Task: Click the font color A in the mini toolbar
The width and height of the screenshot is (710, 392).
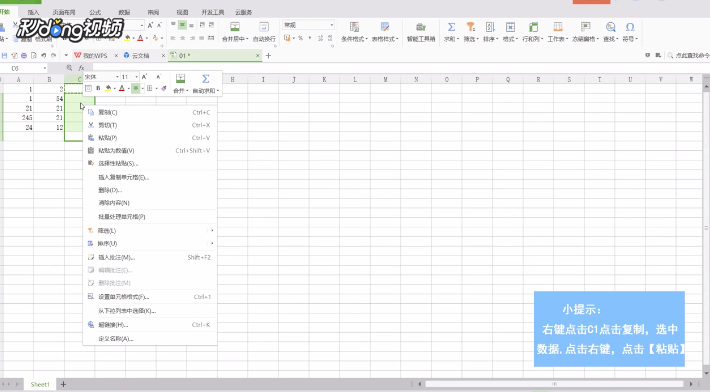Action: (x=122, y=88)
